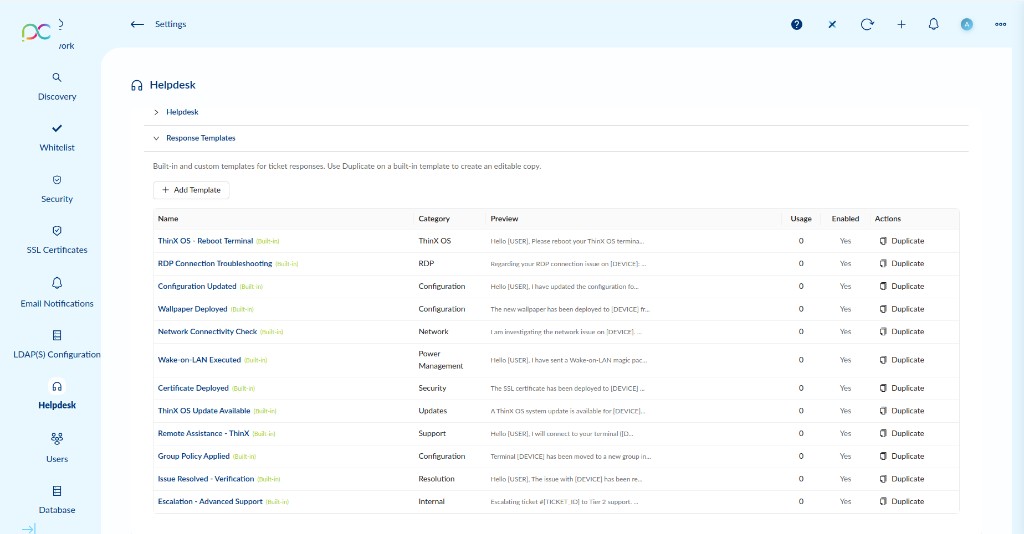Open the Remote Assistance - ThinX name
Viewport: 1024px width, 534px height.
click(203, 433)
